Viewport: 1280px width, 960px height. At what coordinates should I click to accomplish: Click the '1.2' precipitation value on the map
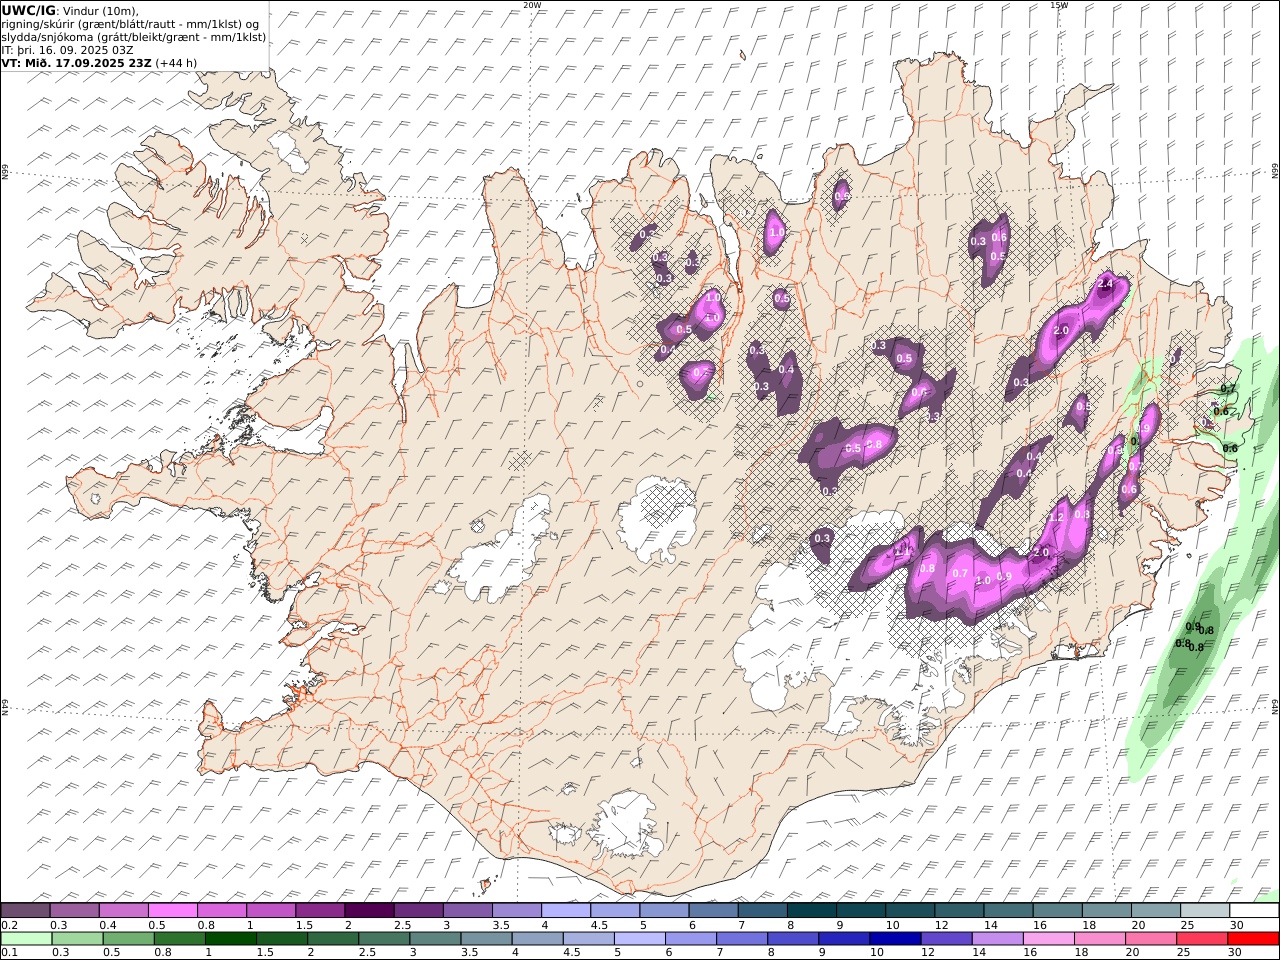[1056, 518]
